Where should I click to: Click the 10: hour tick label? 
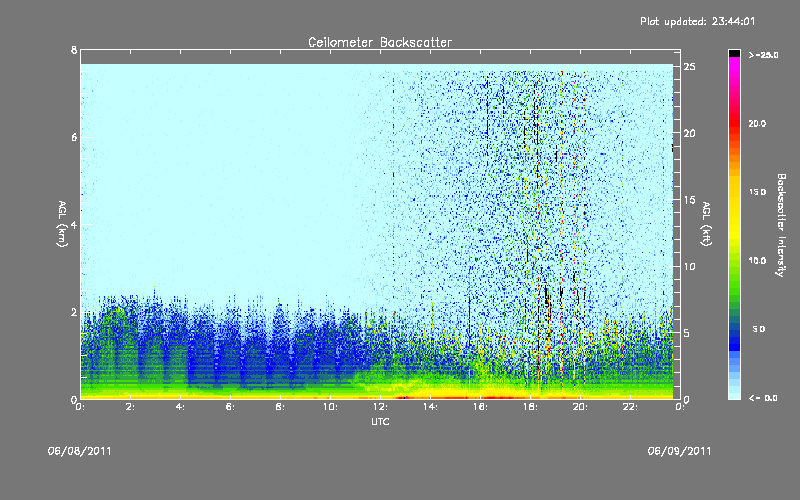click(330, 407)
